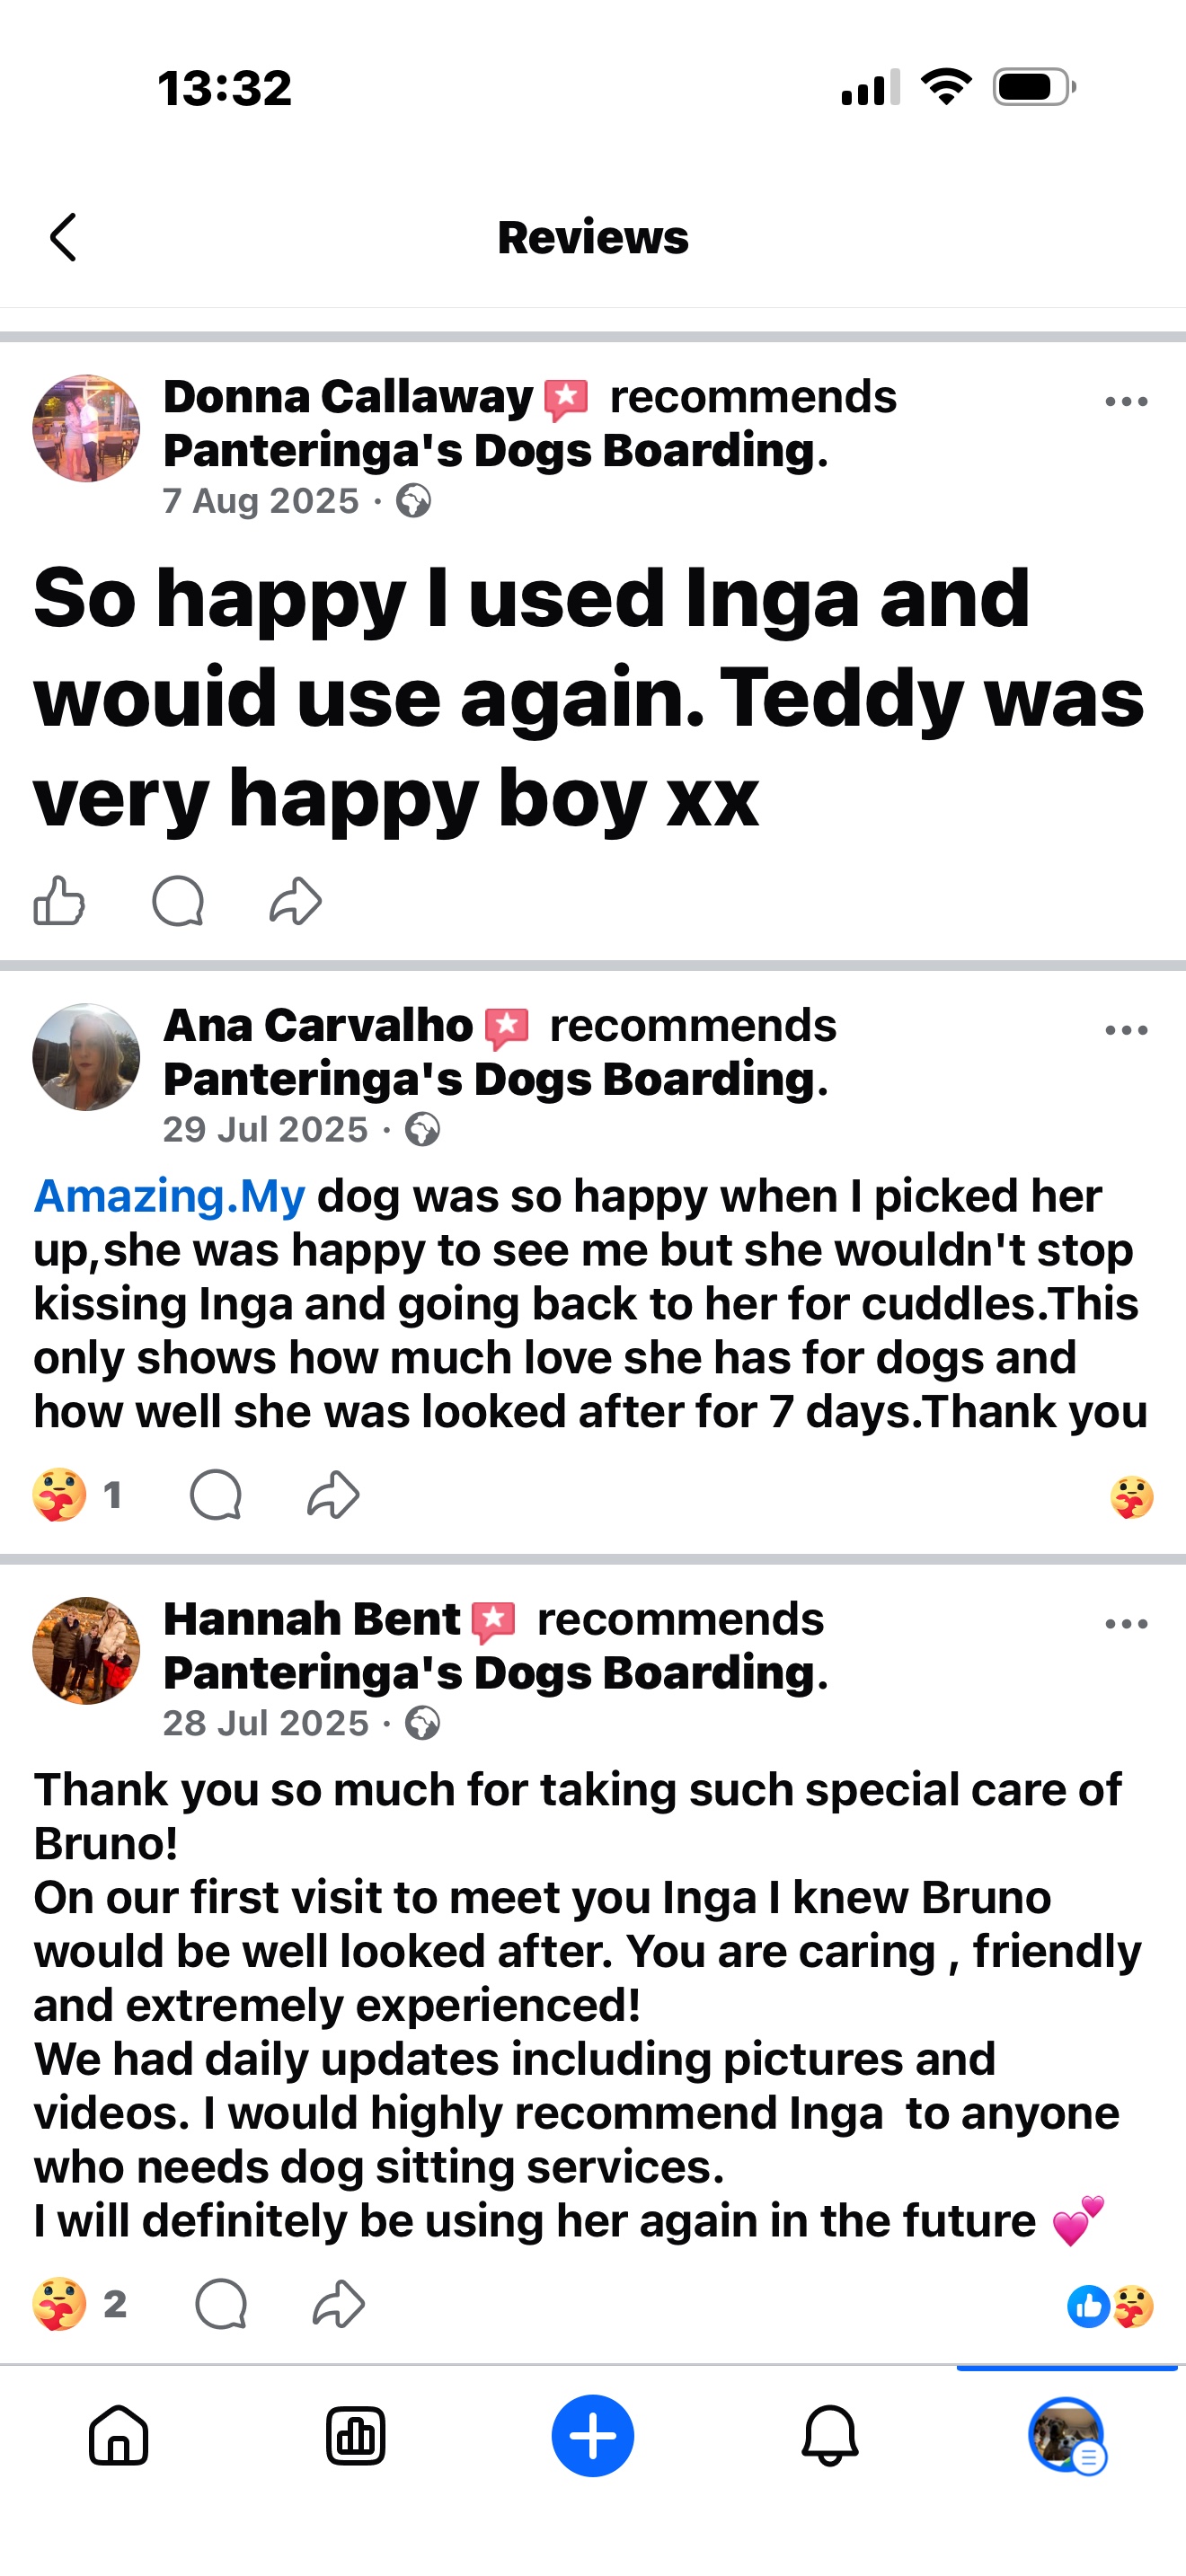
Task: Comment on Donna Callaway's review
Action: [x=178, y=901]
